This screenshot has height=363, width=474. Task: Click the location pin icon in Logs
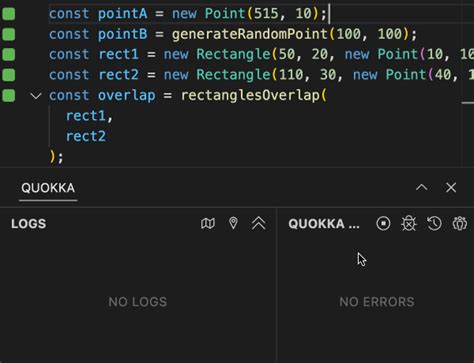pos(233,223)
